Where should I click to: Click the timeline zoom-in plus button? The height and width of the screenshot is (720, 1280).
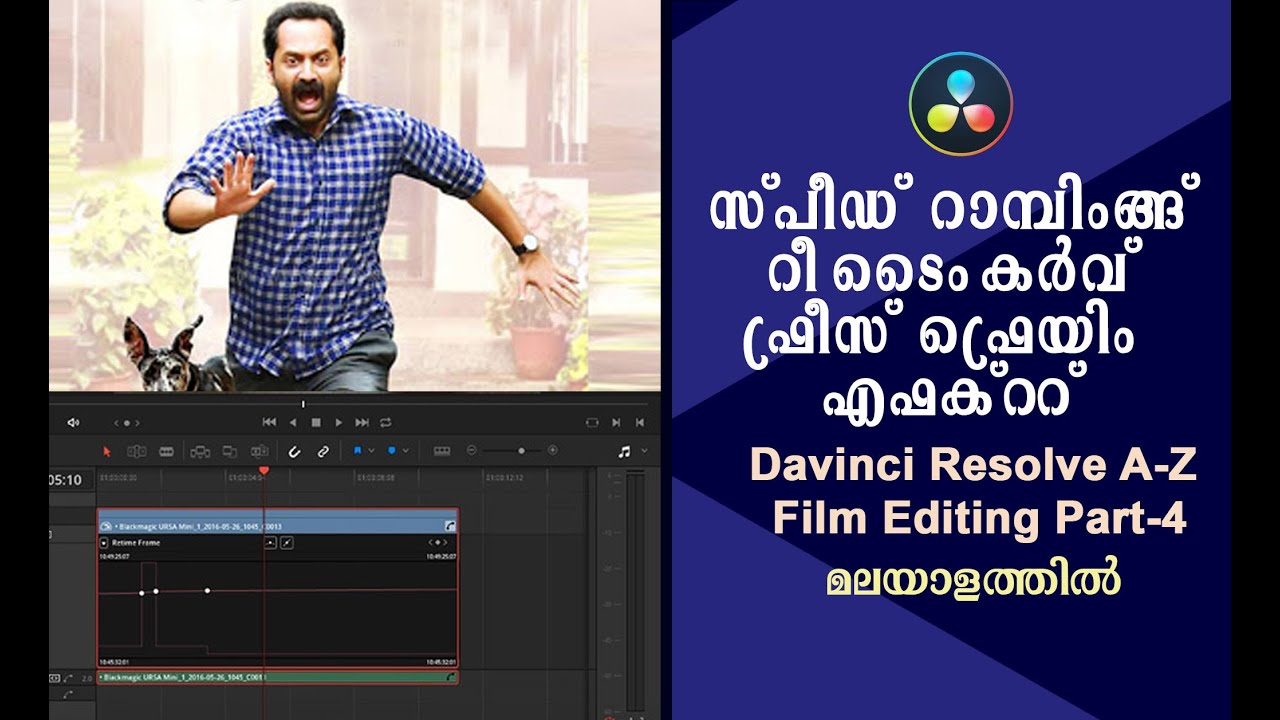pyautogui.click(x=552, y=450)
